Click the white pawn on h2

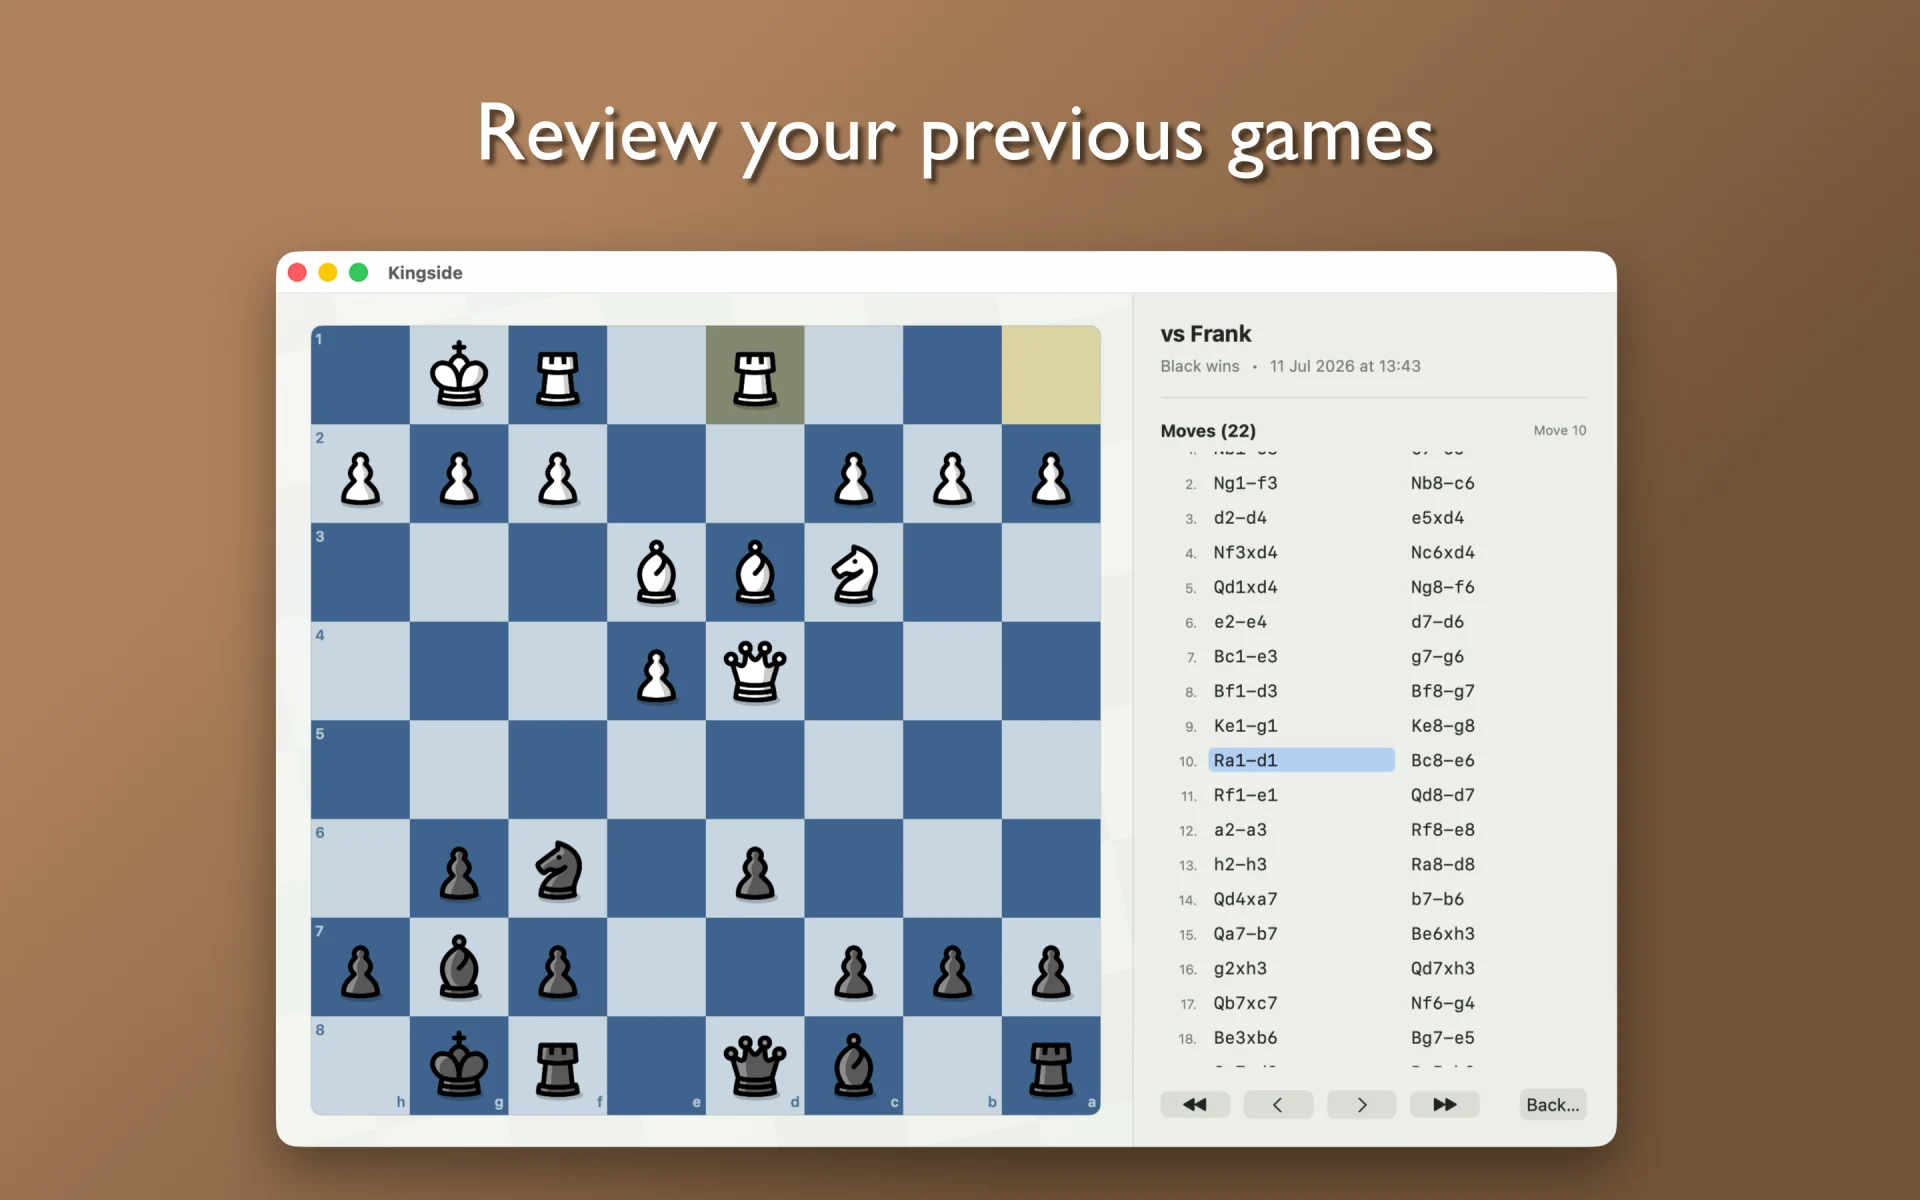[x=360, y=478]
